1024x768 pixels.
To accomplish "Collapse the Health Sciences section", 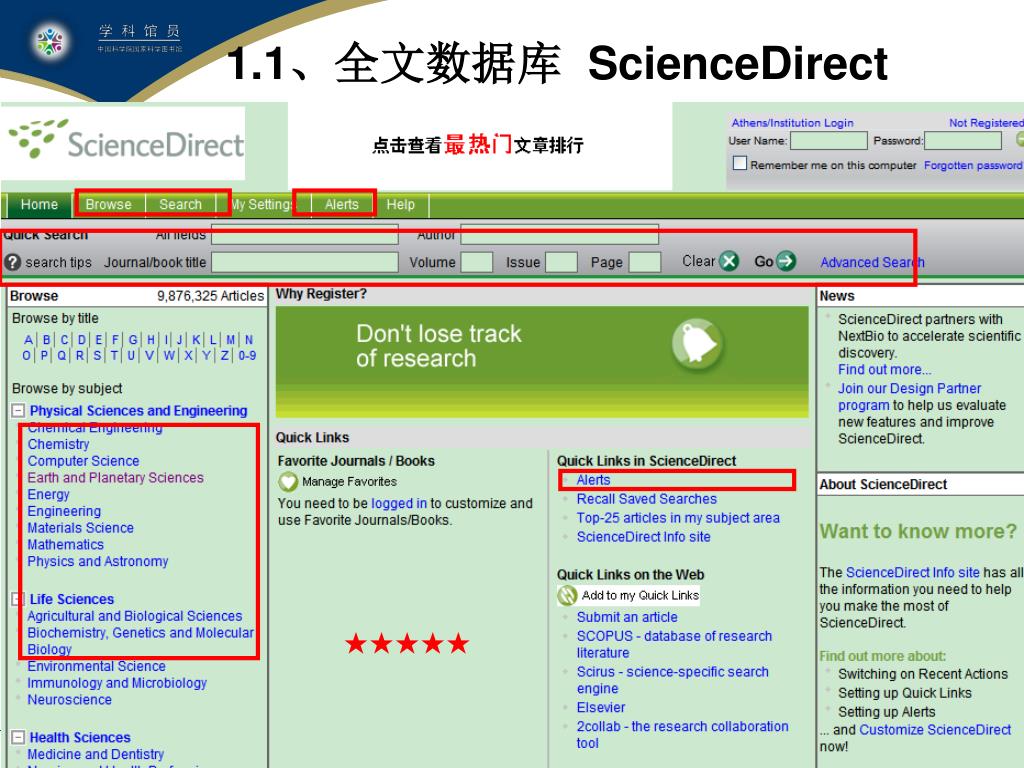I will pyautogui.click(x=18, y=737).
